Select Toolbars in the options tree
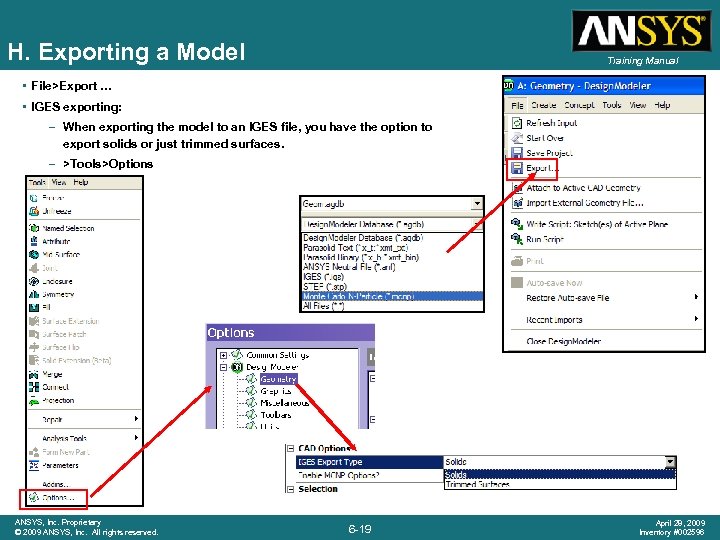720x540 pixels. [276, 415]
